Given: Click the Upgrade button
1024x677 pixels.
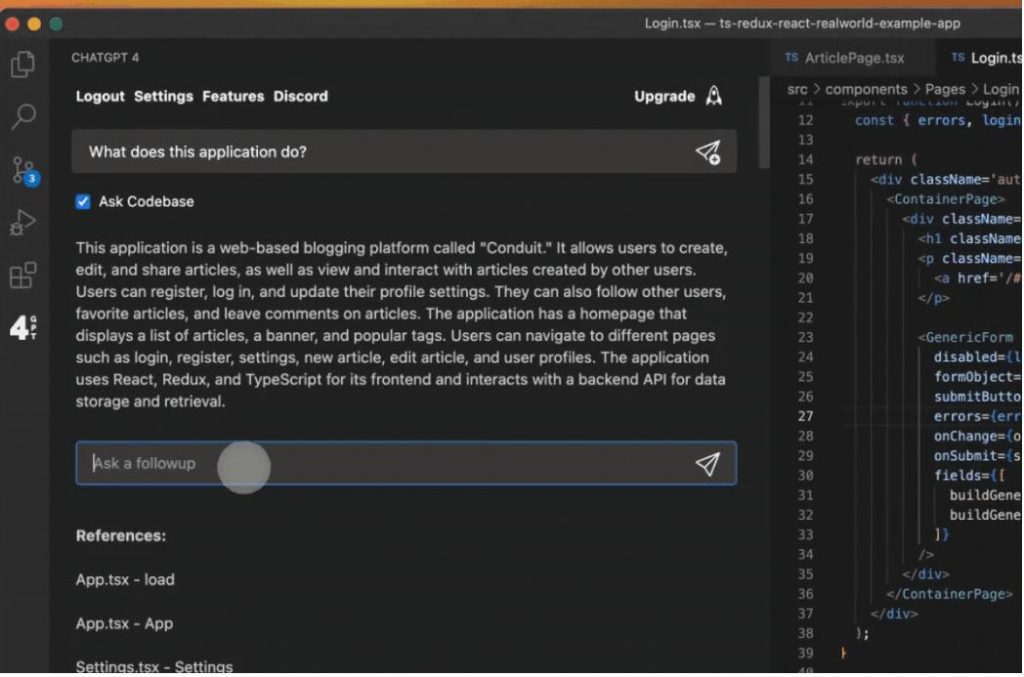Looking at the screenshot, I should coord(664,97).
